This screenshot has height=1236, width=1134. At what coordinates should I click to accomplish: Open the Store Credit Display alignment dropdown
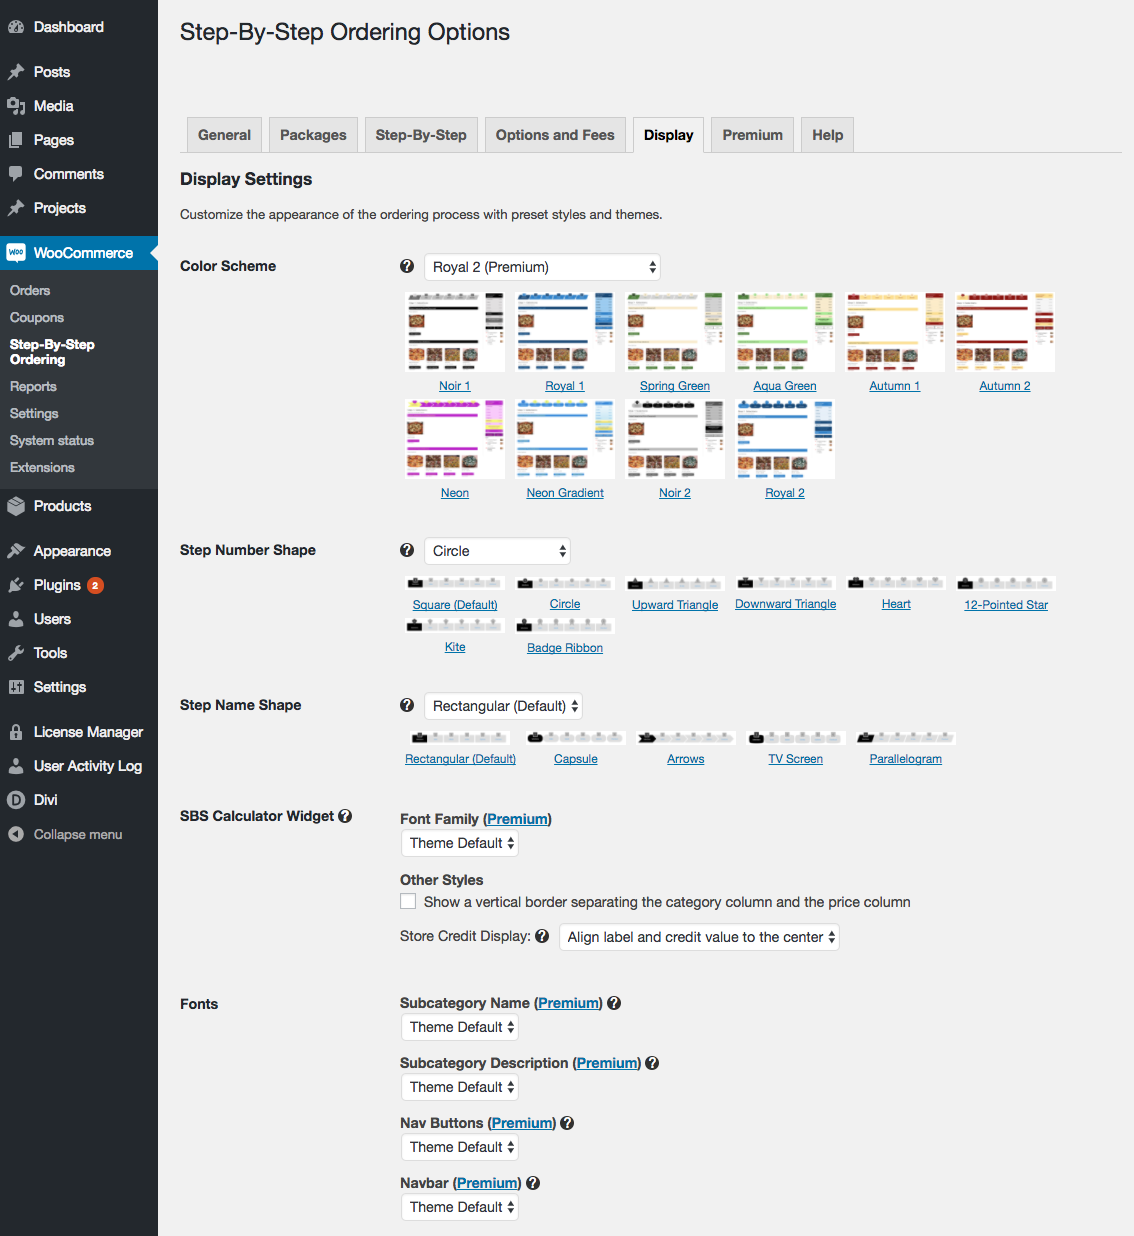[699, 937]
